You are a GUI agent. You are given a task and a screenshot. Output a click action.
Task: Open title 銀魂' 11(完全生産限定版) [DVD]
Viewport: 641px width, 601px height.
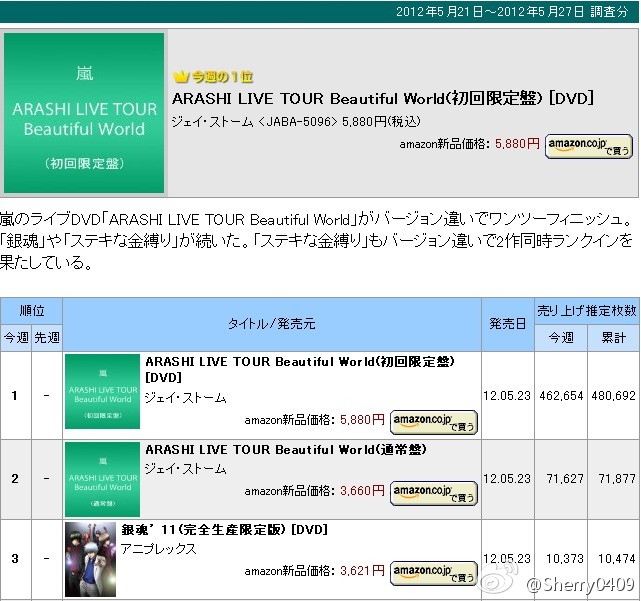pos(224,530)
